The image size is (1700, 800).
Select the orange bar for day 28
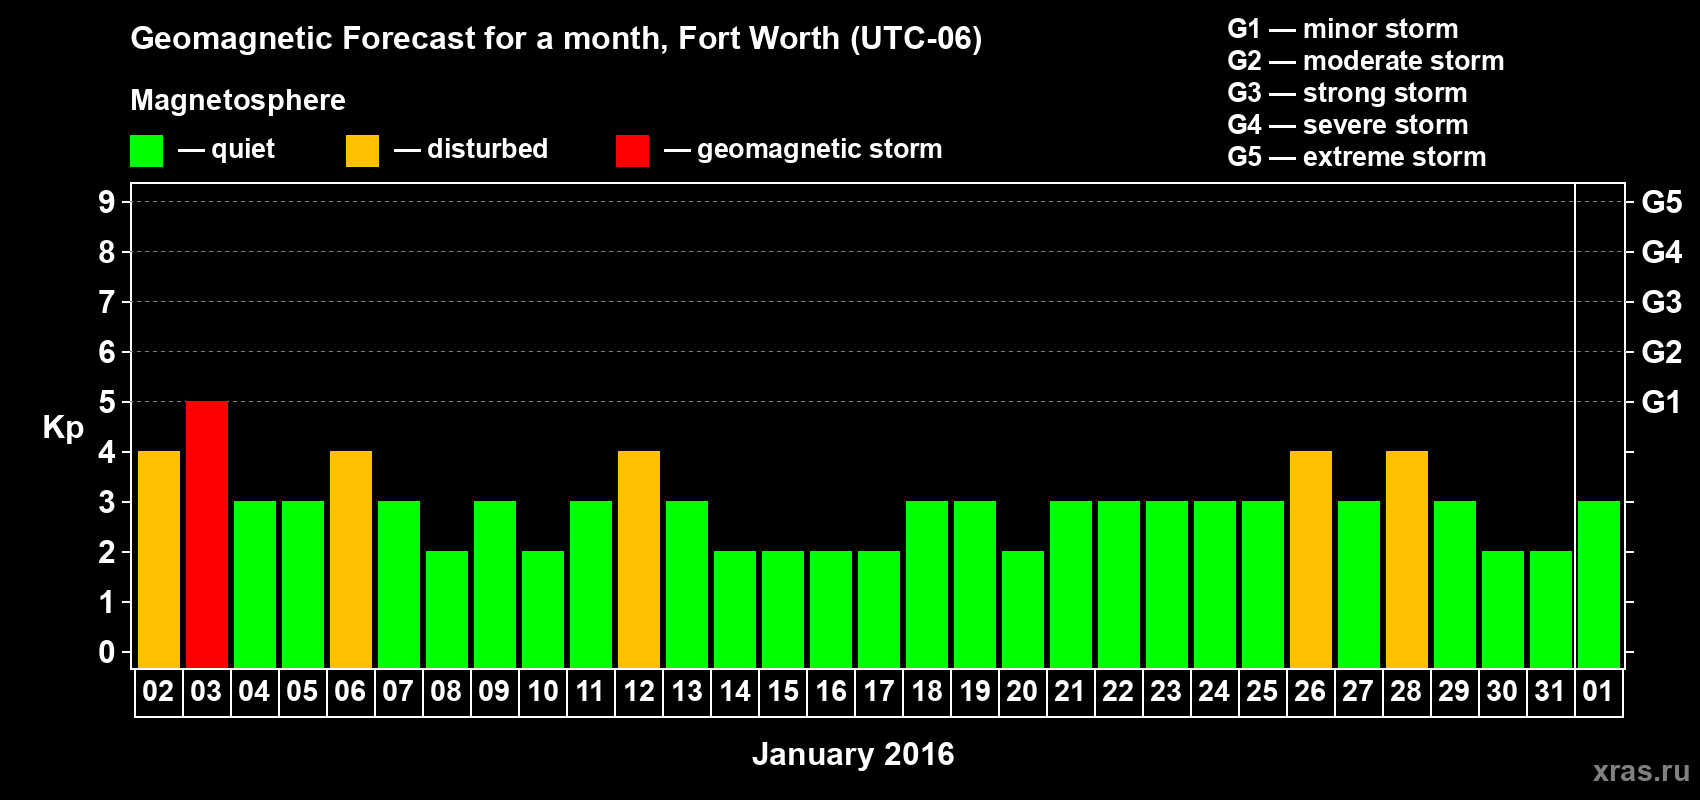click(x=1407, y=559)
